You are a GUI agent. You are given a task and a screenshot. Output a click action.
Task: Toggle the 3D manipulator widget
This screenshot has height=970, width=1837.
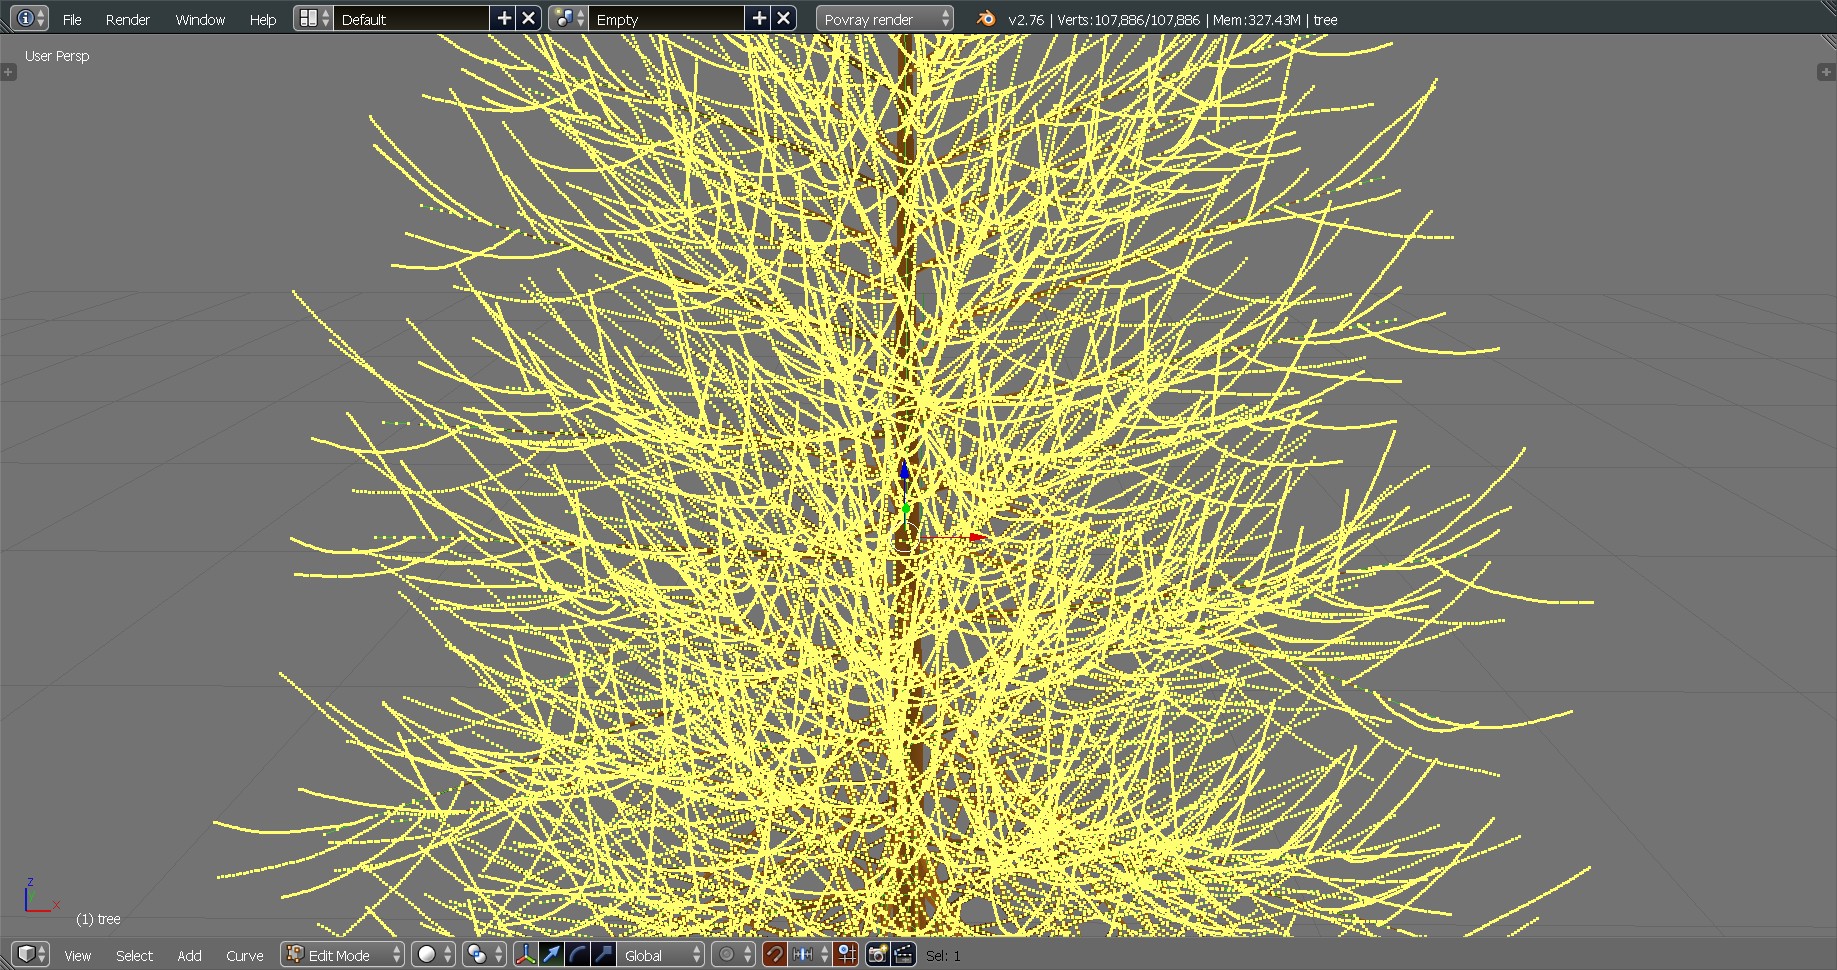(x=525, y=955)
